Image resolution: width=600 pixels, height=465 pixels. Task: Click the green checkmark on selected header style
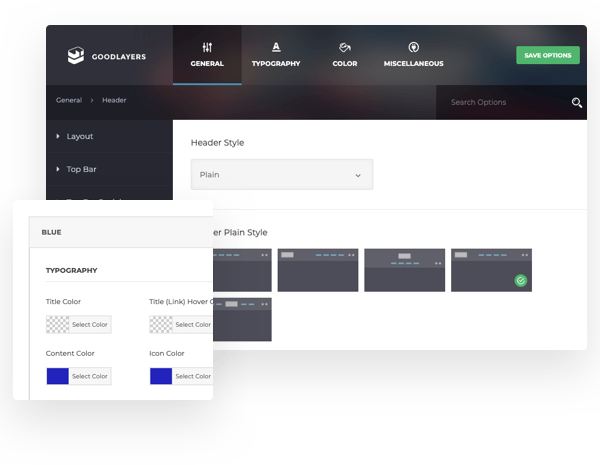[x=520, y=281]
